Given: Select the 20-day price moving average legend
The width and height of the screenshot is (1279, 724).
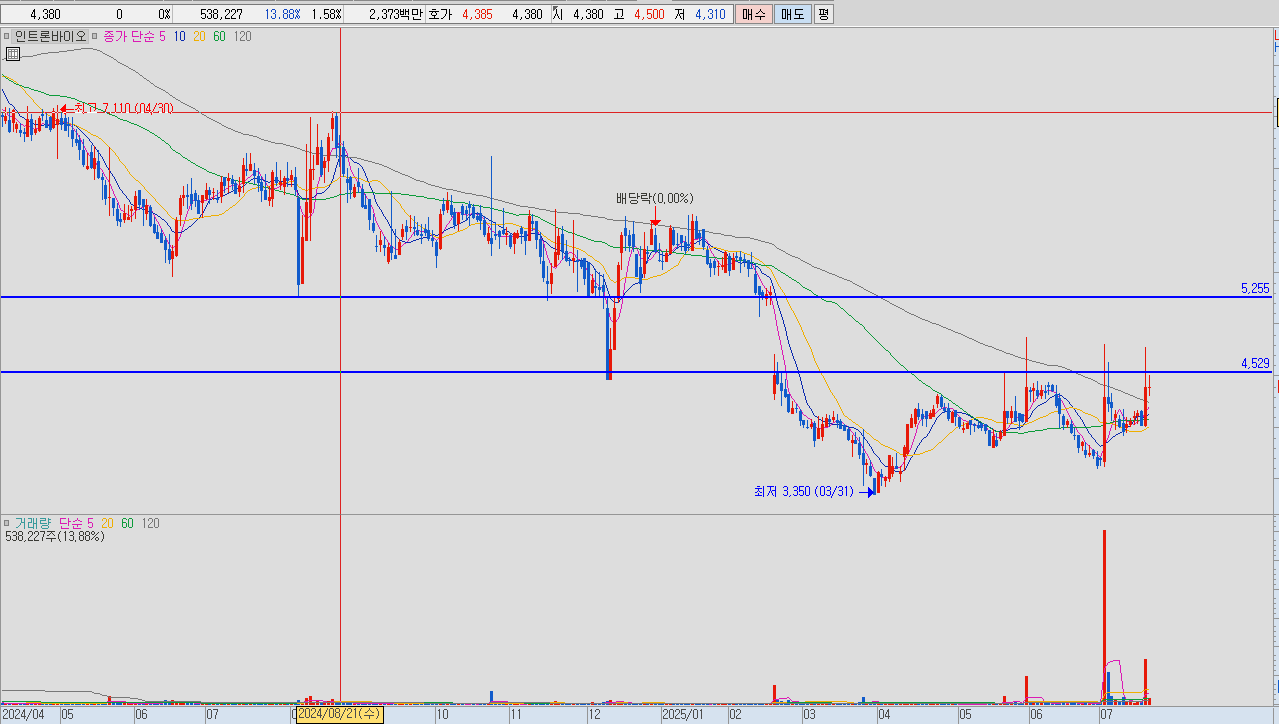Looking at the screenshot, I should [x=199, y=36].
